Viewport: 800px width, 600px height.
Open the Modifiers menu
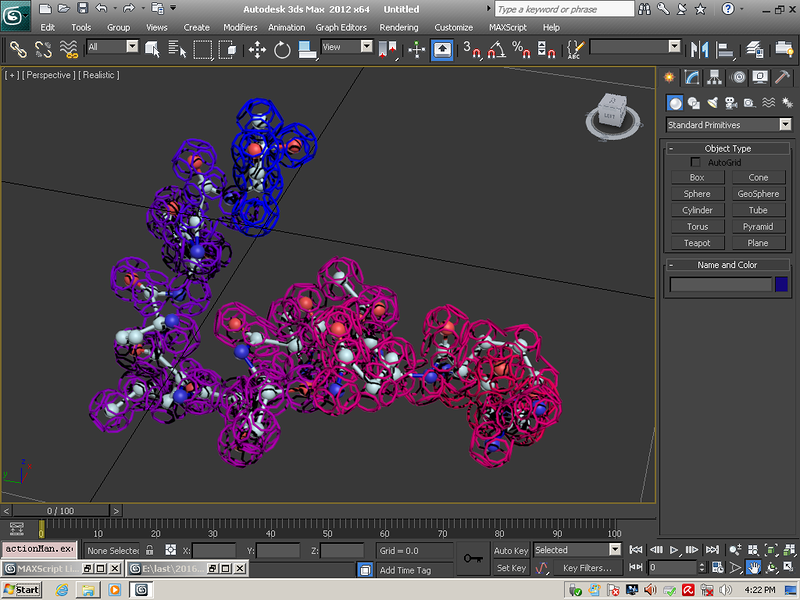pos(240,27)
